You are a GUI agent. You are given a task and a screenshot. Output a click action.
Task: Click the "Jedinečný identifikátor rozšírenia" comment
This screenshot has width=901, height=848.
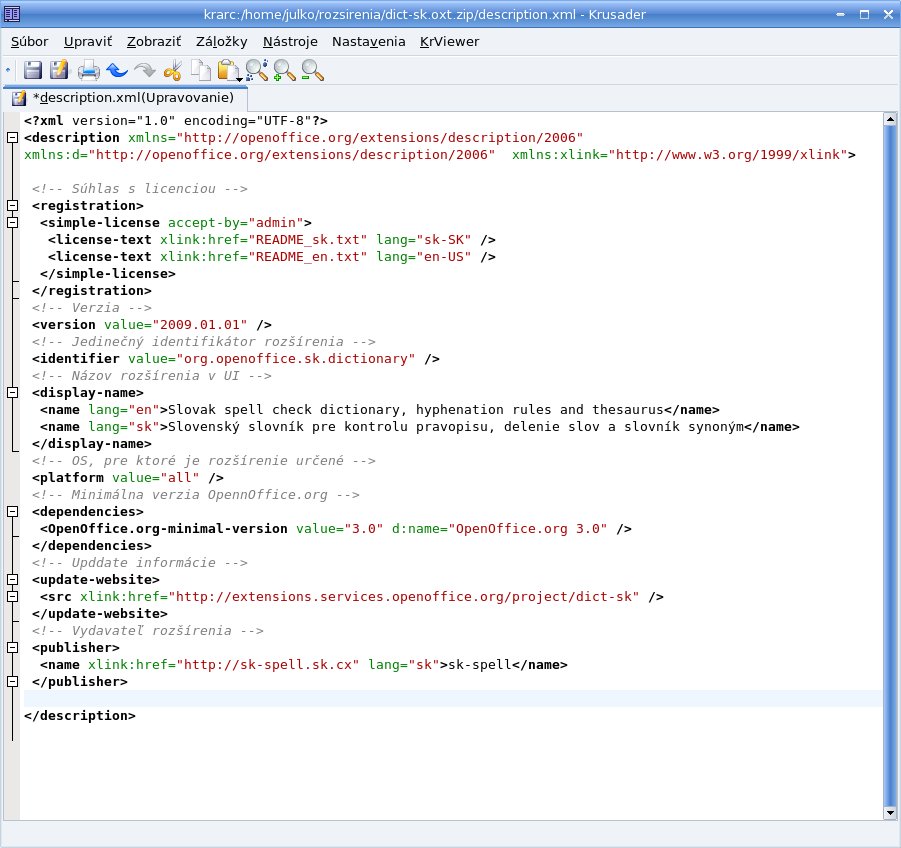(x=204, y=342)
